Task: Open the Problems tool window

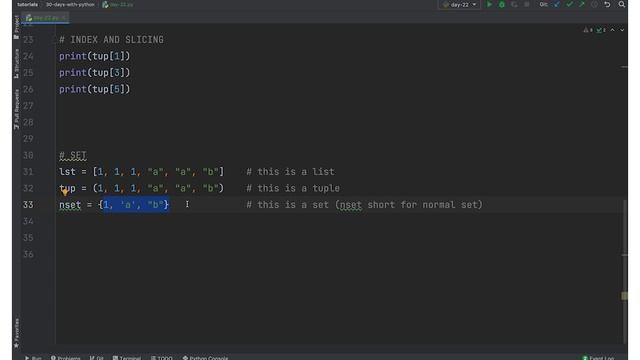Action: 66,358
